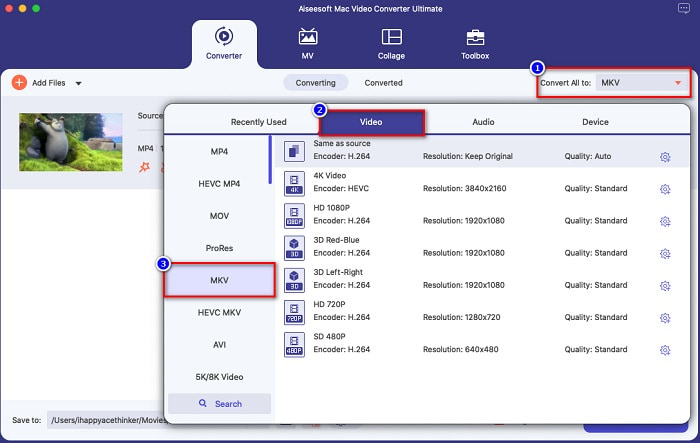Click Resolution: 1280x720 text
Viewport: 700px width, 443px height.
(x=462, y=317)
